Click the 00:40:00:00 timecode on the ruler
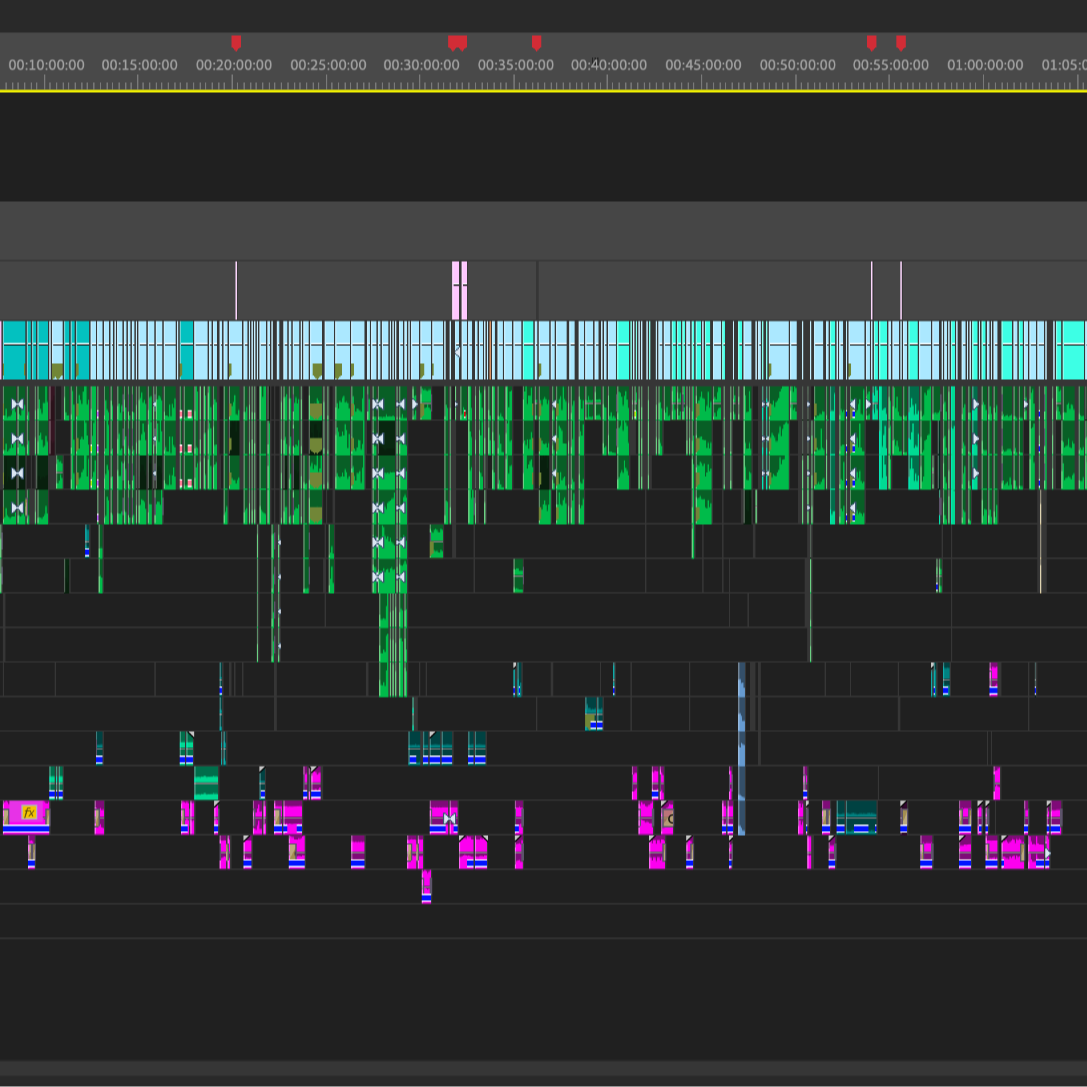The image size is (1087, 1087). tap(609, 65)
